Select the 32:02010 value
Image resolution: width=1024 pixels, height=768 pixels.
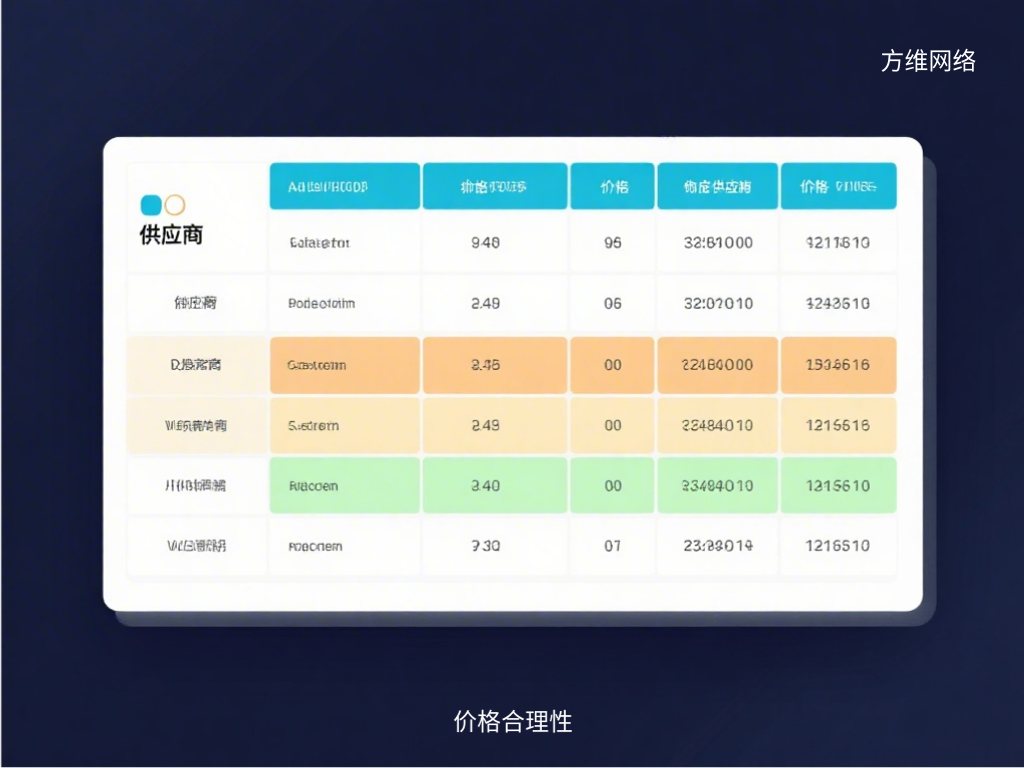click(718, 303)
